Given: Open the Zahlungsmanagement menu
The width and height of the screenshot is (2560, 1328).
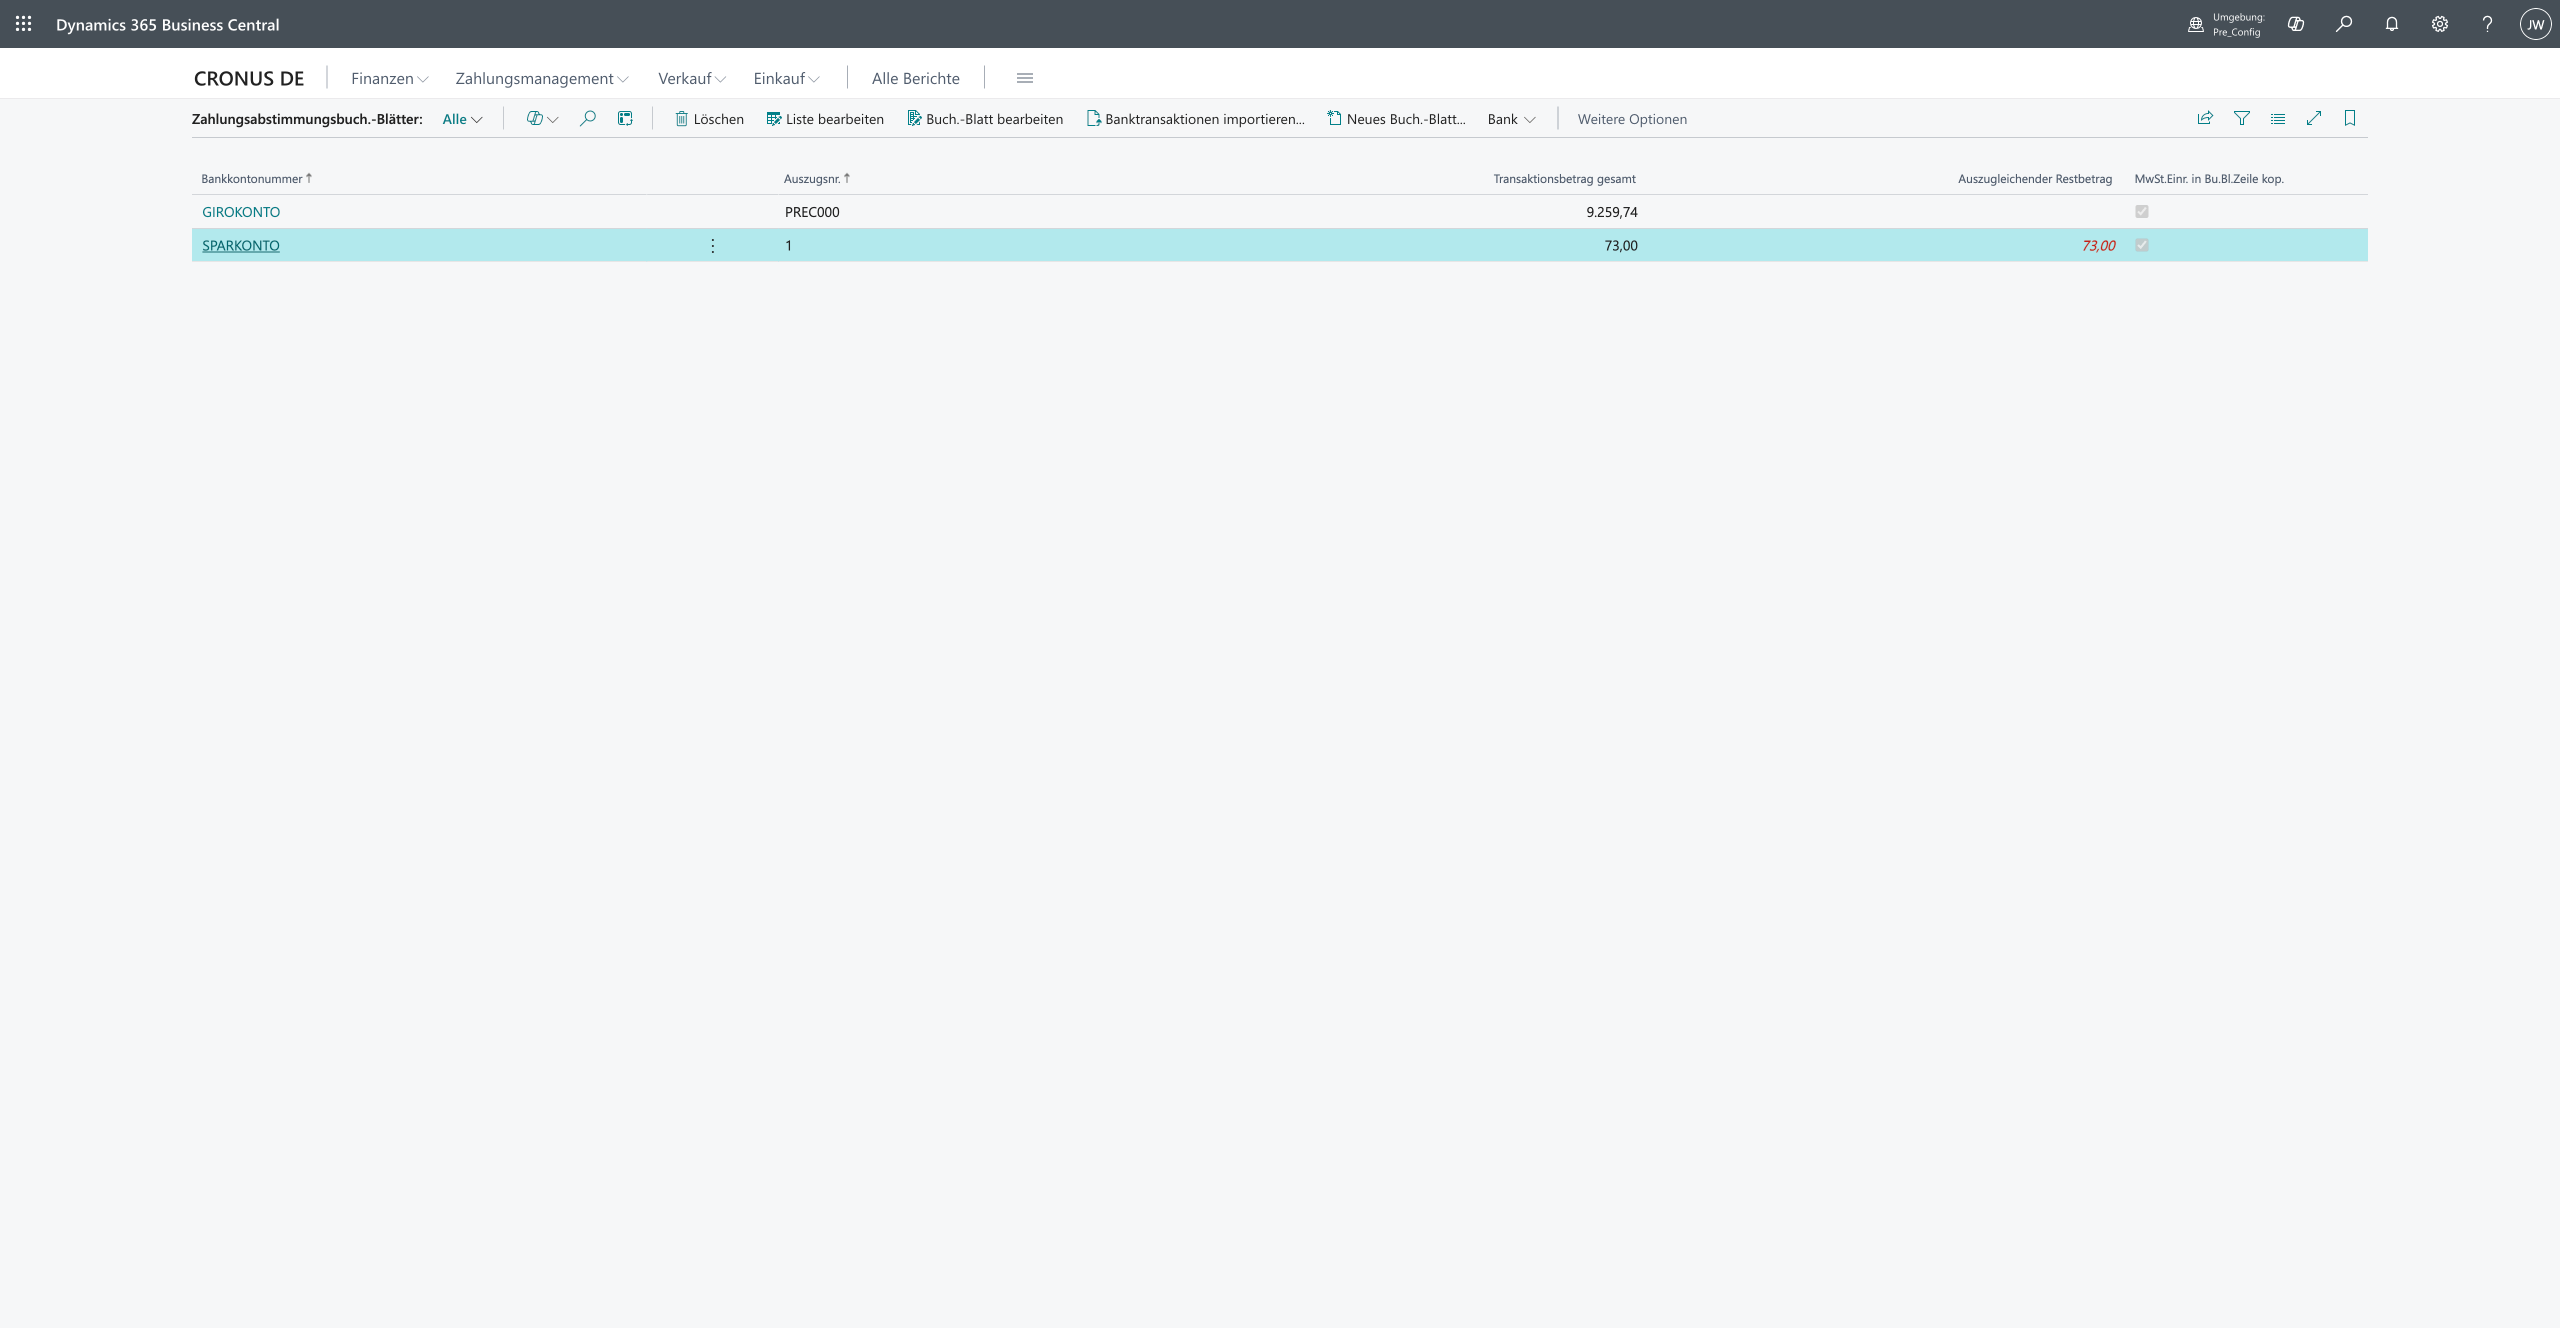Looking at the screenshot, I should click(541, 78).
